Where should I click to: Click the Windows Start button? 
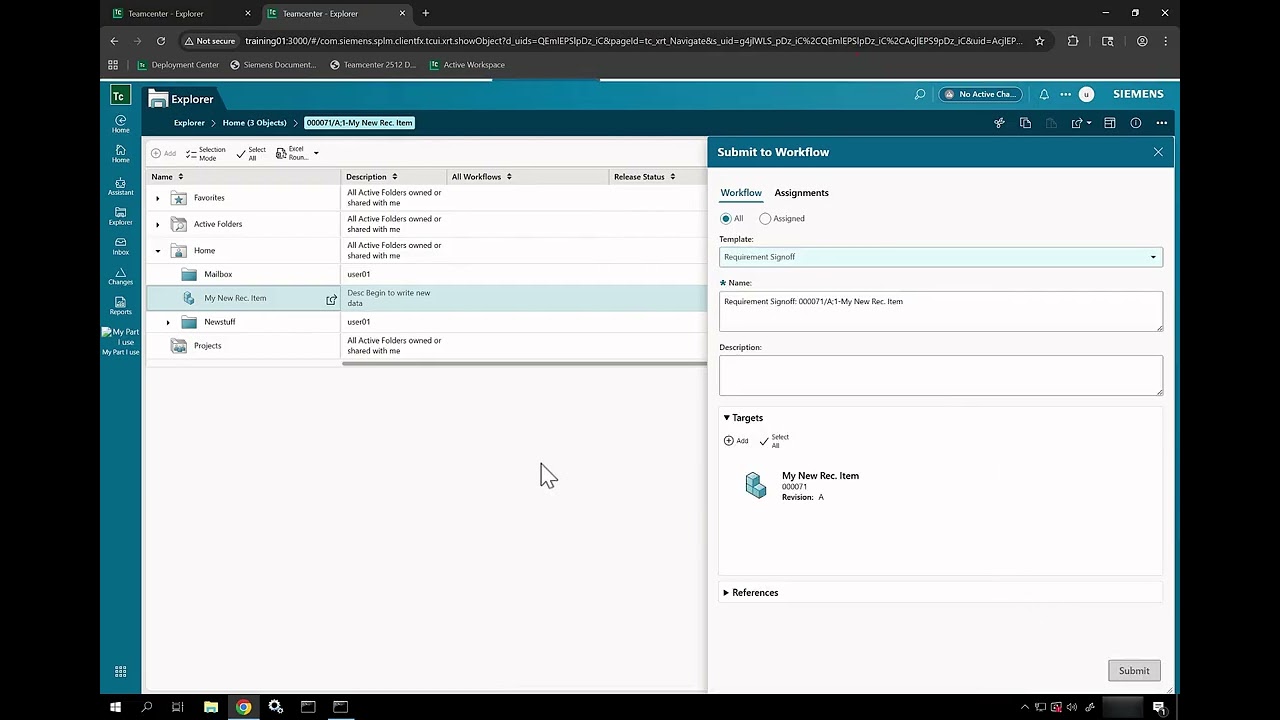pos(115,707)
